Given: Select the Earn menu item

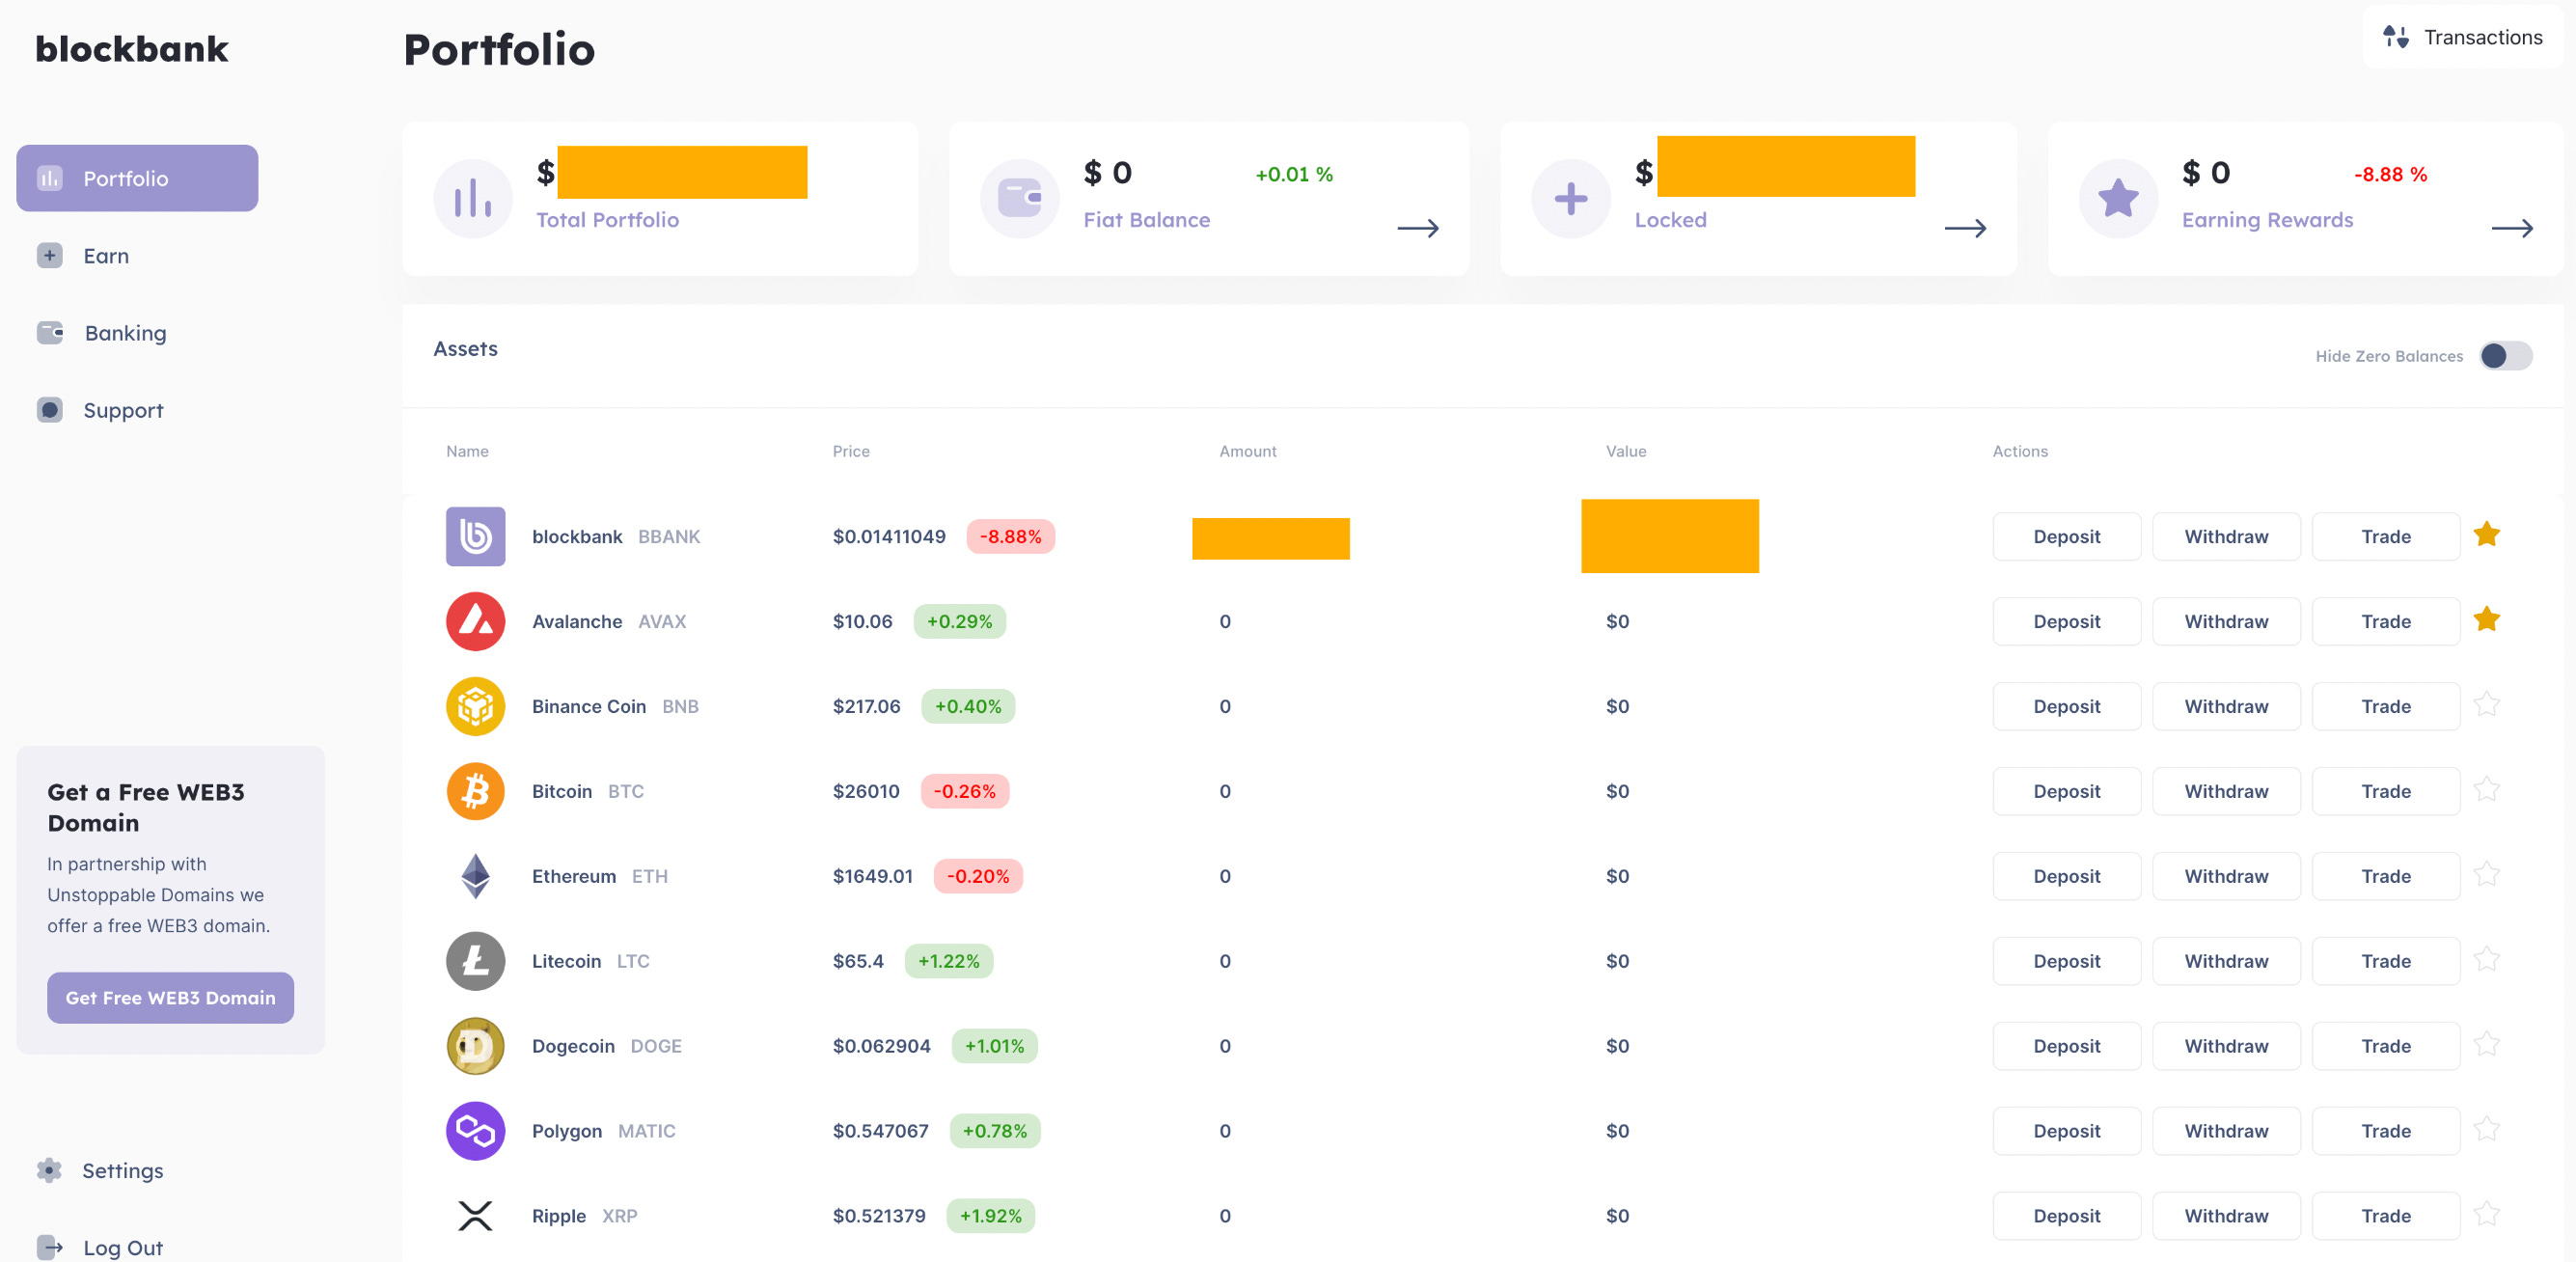Looking at the screenshot, I should click(x=106, y=255).
